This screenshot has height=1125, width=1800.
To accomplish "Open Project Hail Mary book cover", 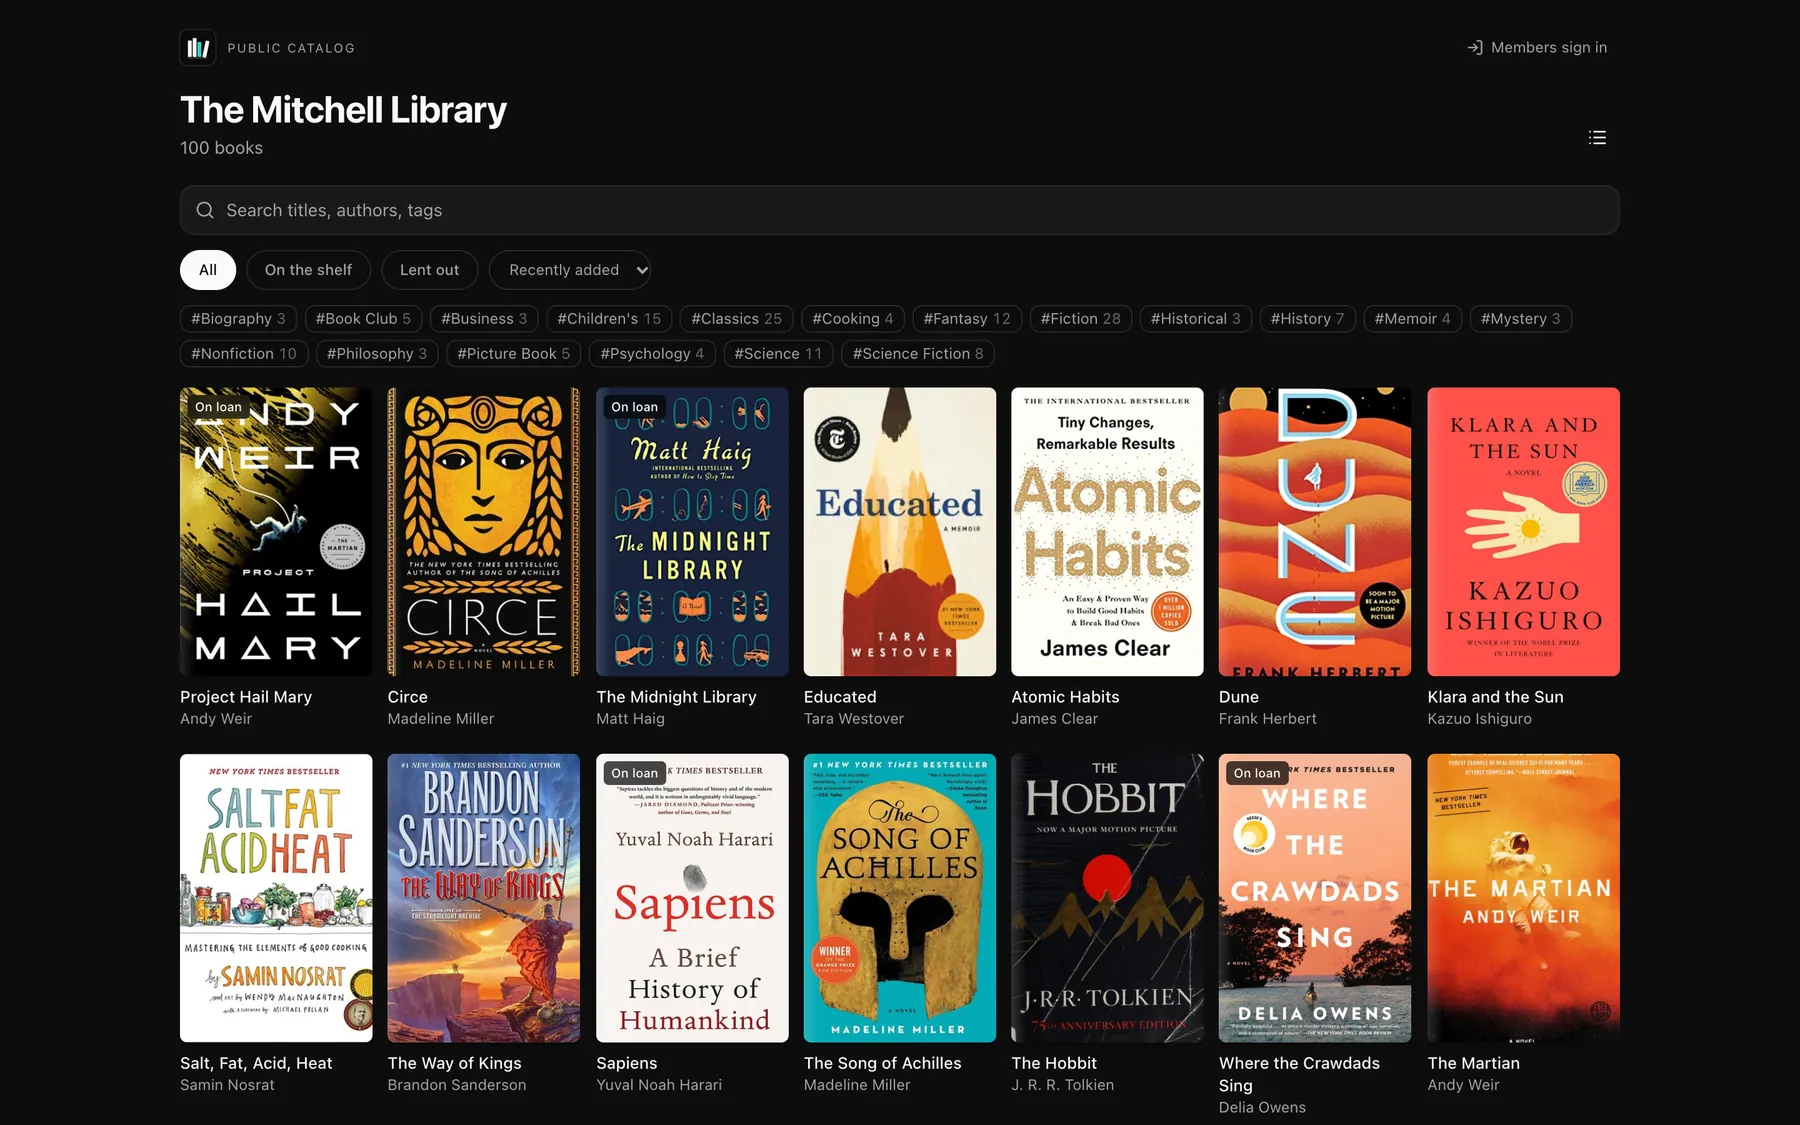I will [x=276, y=532].
